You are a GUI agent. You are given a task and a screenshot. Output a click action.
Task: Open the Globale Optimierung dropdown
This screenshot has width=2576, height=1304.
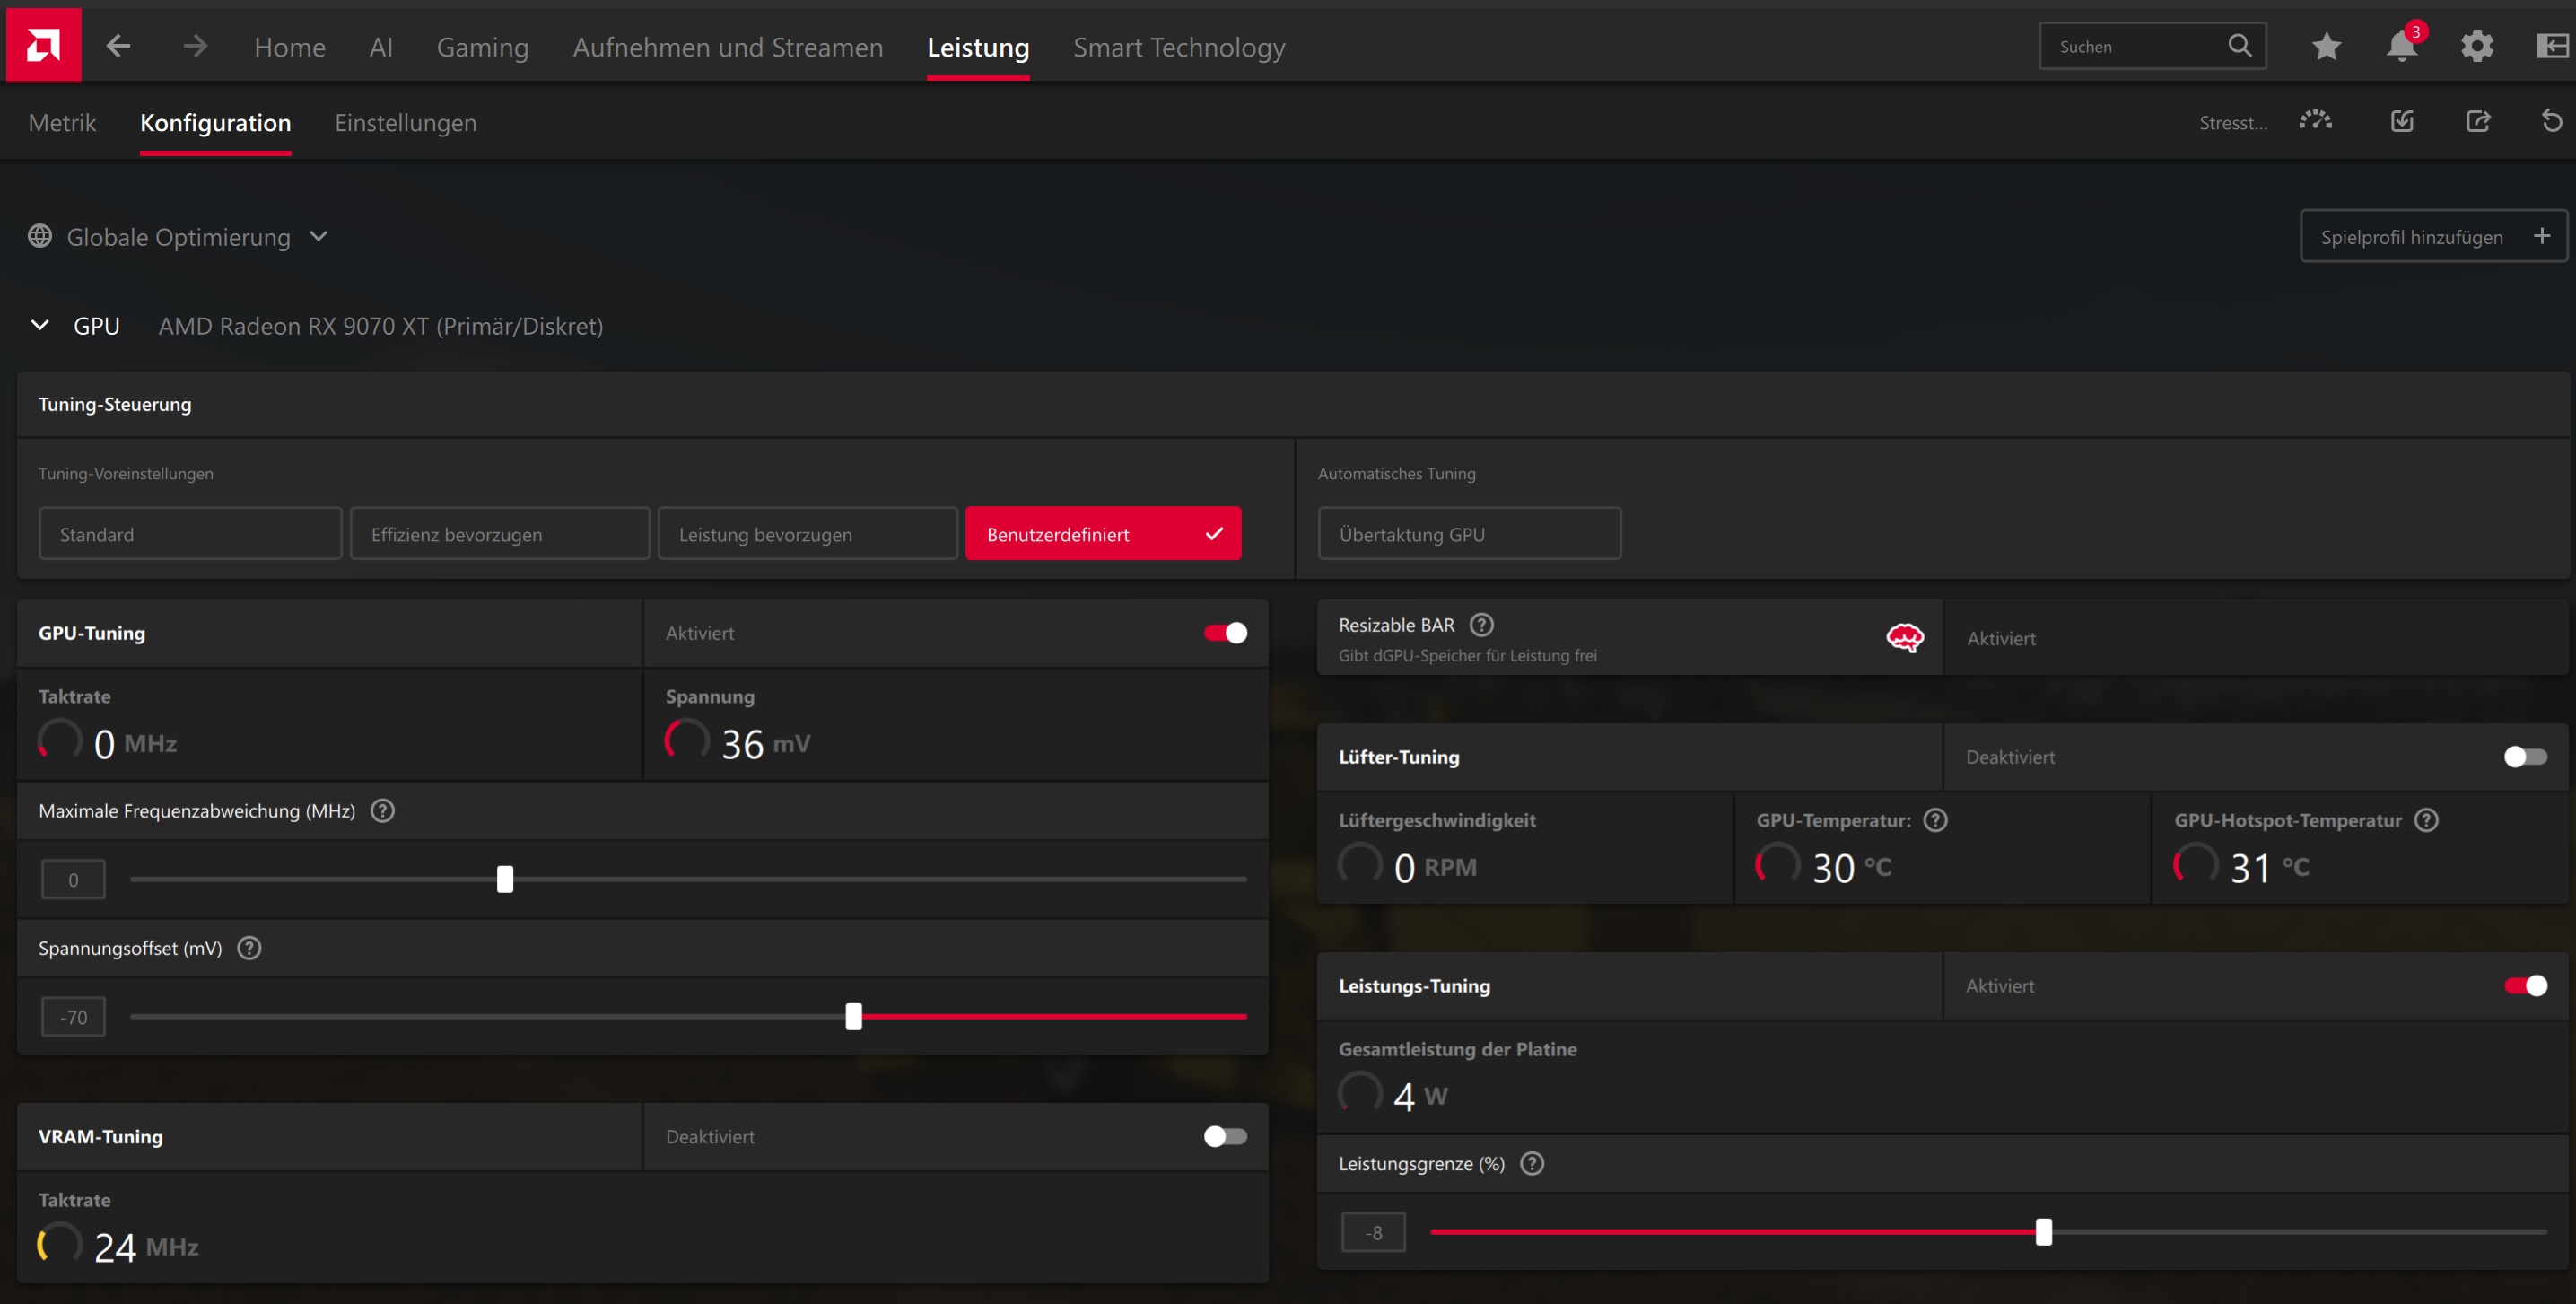(x=178, y=237)
